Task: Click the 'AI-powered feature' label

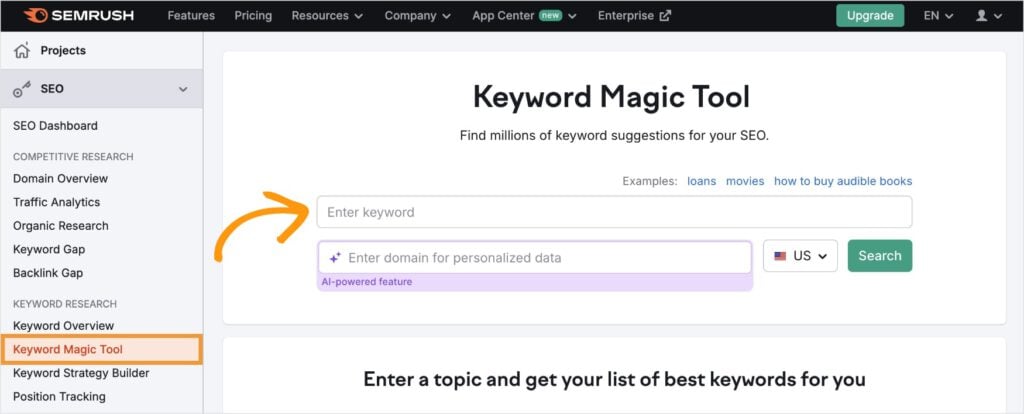Action: point(367,282)
